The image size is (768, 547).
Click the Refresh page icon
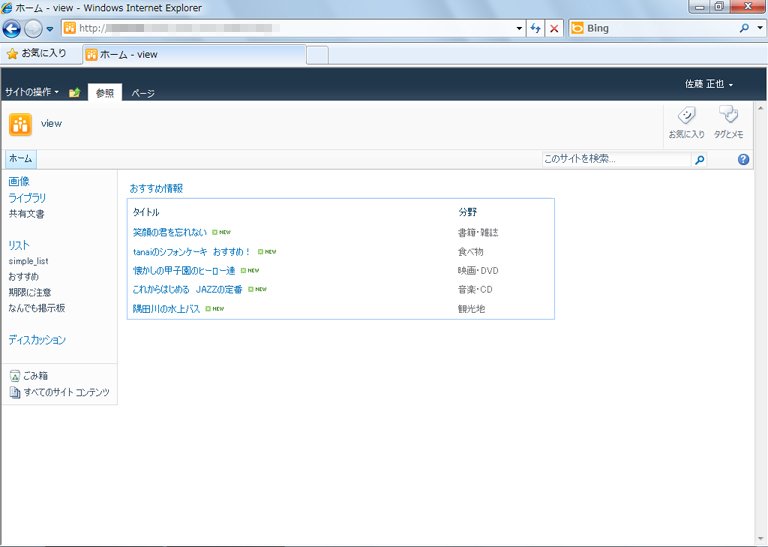[x=535, y=28]
